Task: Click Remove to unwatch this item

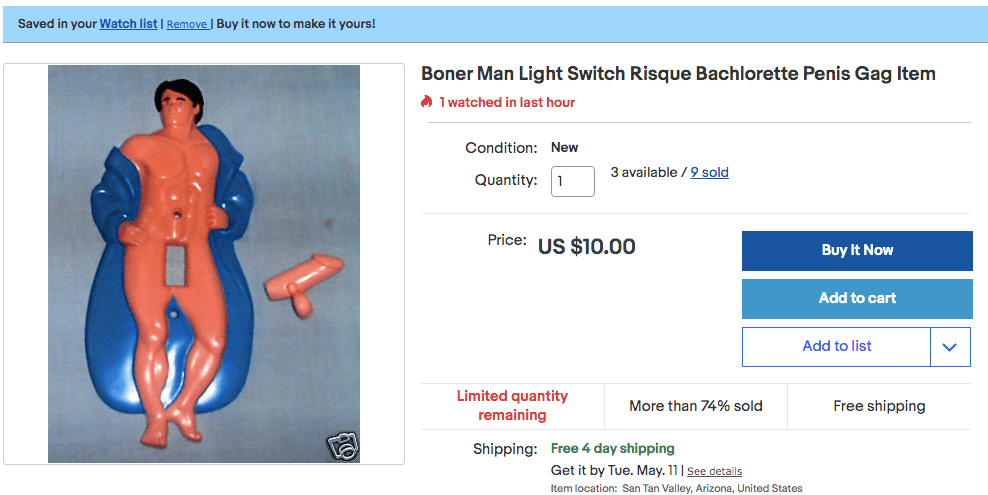Action: coord(187,24)
